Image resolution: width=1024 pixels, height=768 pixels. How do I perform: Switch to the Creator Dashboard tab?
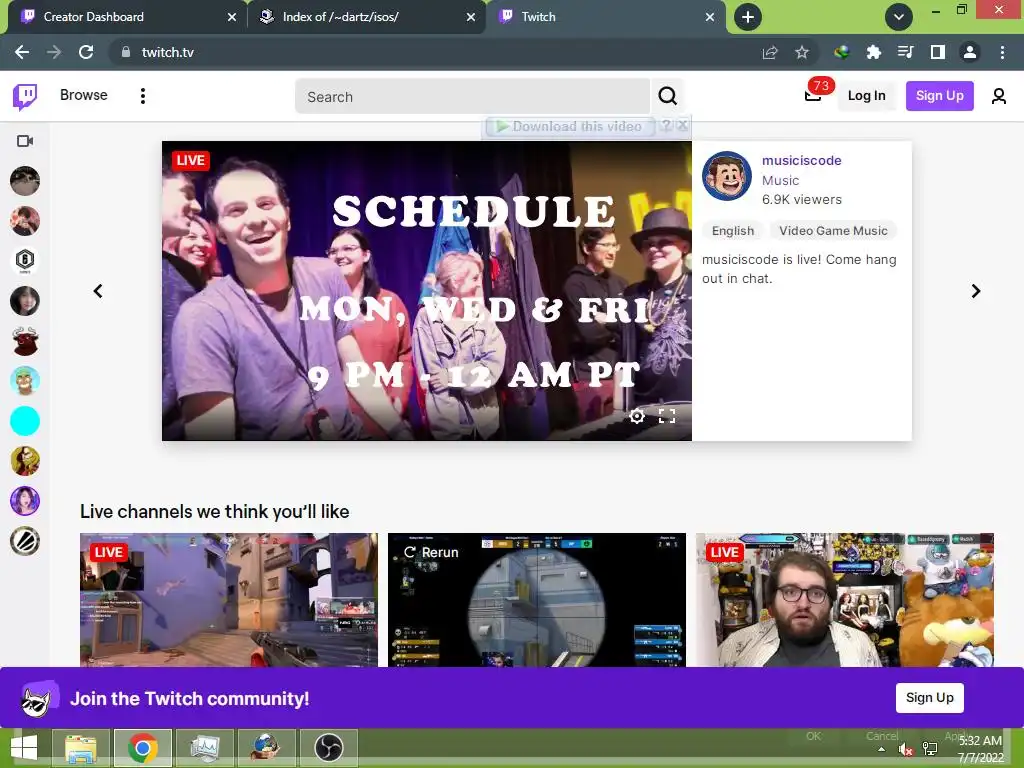click(124, 17)
